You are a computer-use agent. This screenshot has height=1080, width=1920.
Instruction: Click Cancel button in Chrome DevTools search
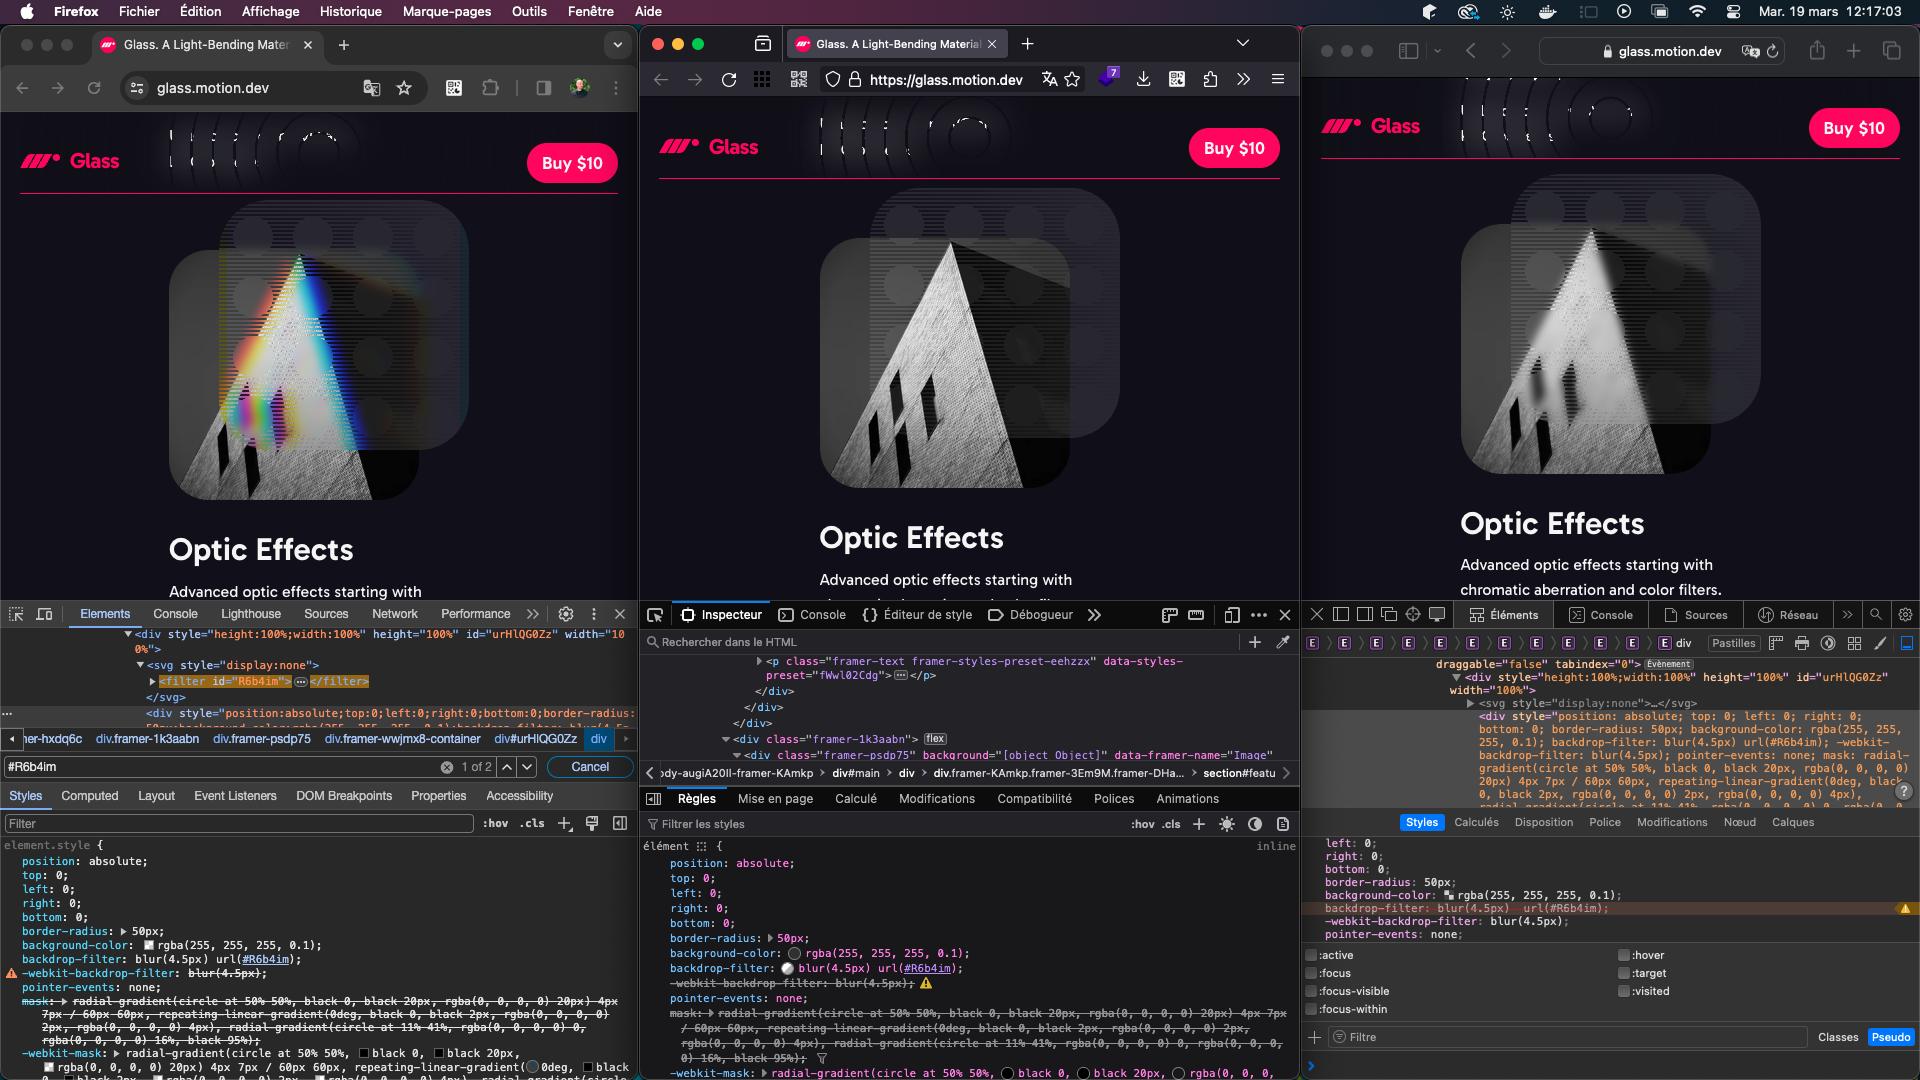[x=590, y=767]
